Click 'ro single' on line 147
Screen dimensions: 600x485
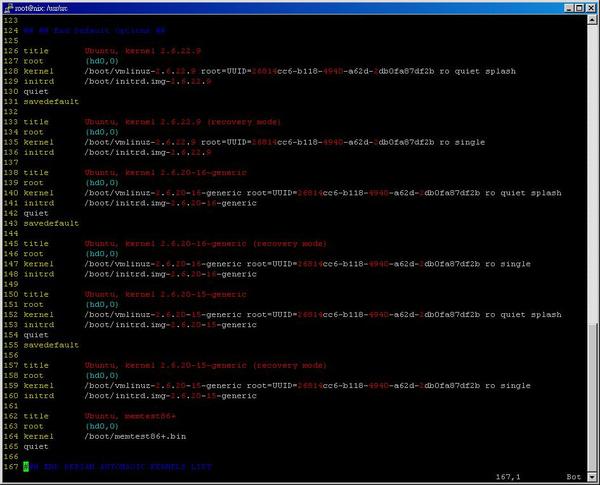click(x=508, y=264)
